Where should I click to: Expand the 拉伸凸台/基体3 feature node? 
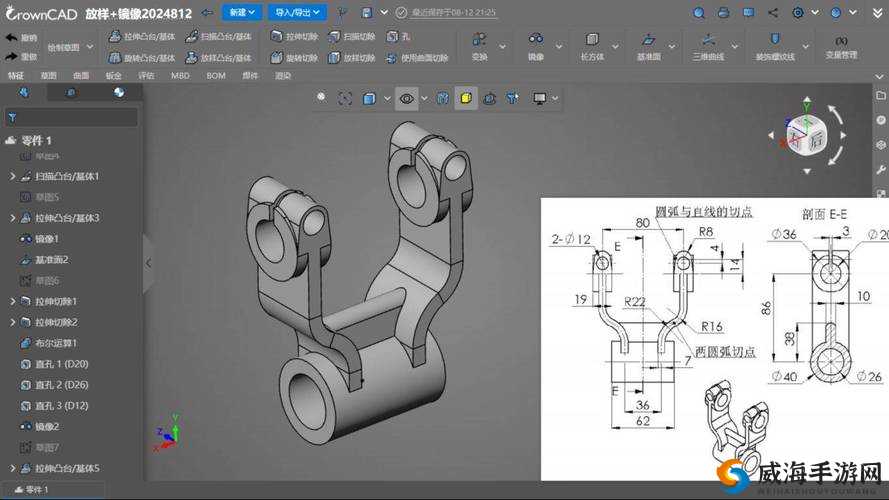pyautogui.click(x=12, y=218)
